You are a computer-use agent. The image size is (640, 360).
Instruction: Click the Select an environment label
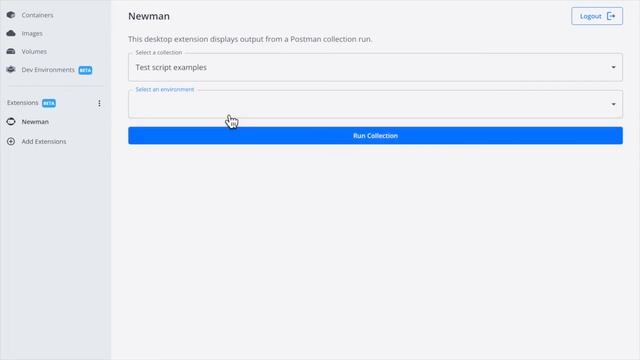tap(164, 89)
